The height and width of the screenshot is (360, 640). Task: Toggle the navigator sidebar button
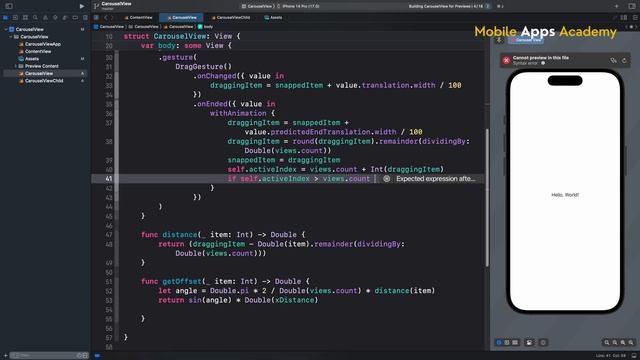tap(9, 6)
